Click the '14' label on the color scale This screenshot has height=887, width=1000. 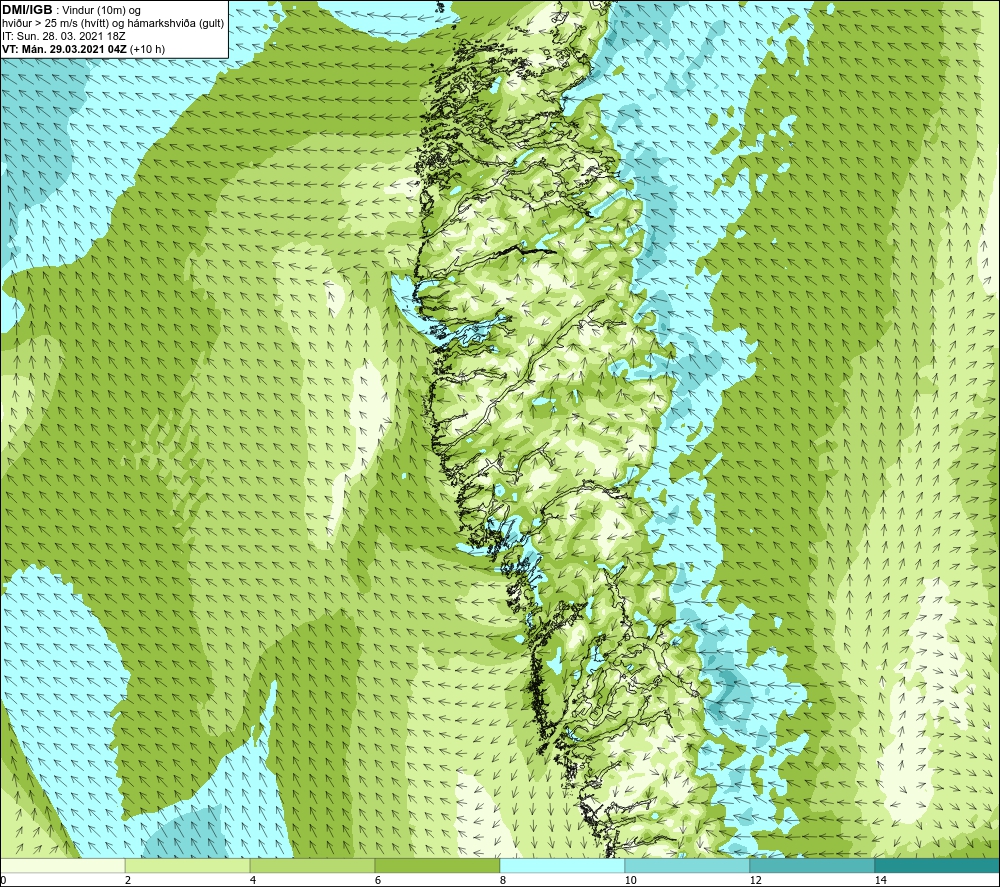point(880,880)
